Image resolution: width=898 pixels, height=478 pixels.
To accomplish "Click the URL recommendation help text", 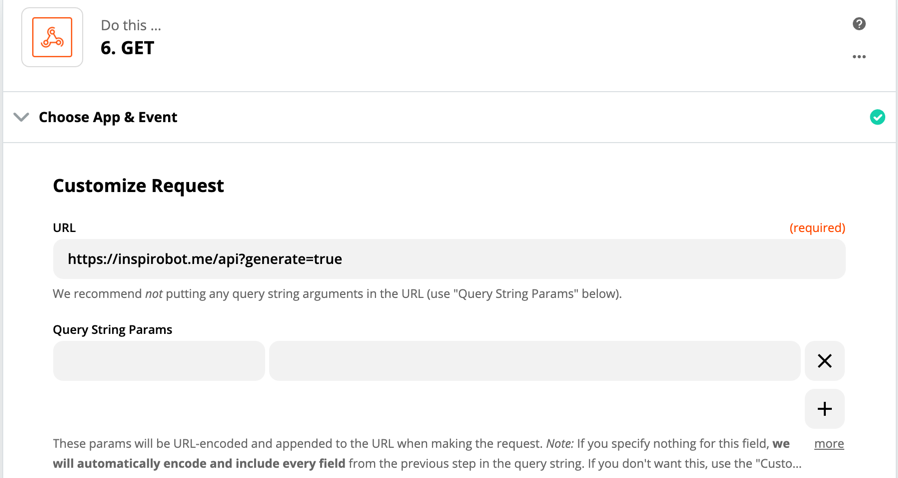I will (337, 294).
